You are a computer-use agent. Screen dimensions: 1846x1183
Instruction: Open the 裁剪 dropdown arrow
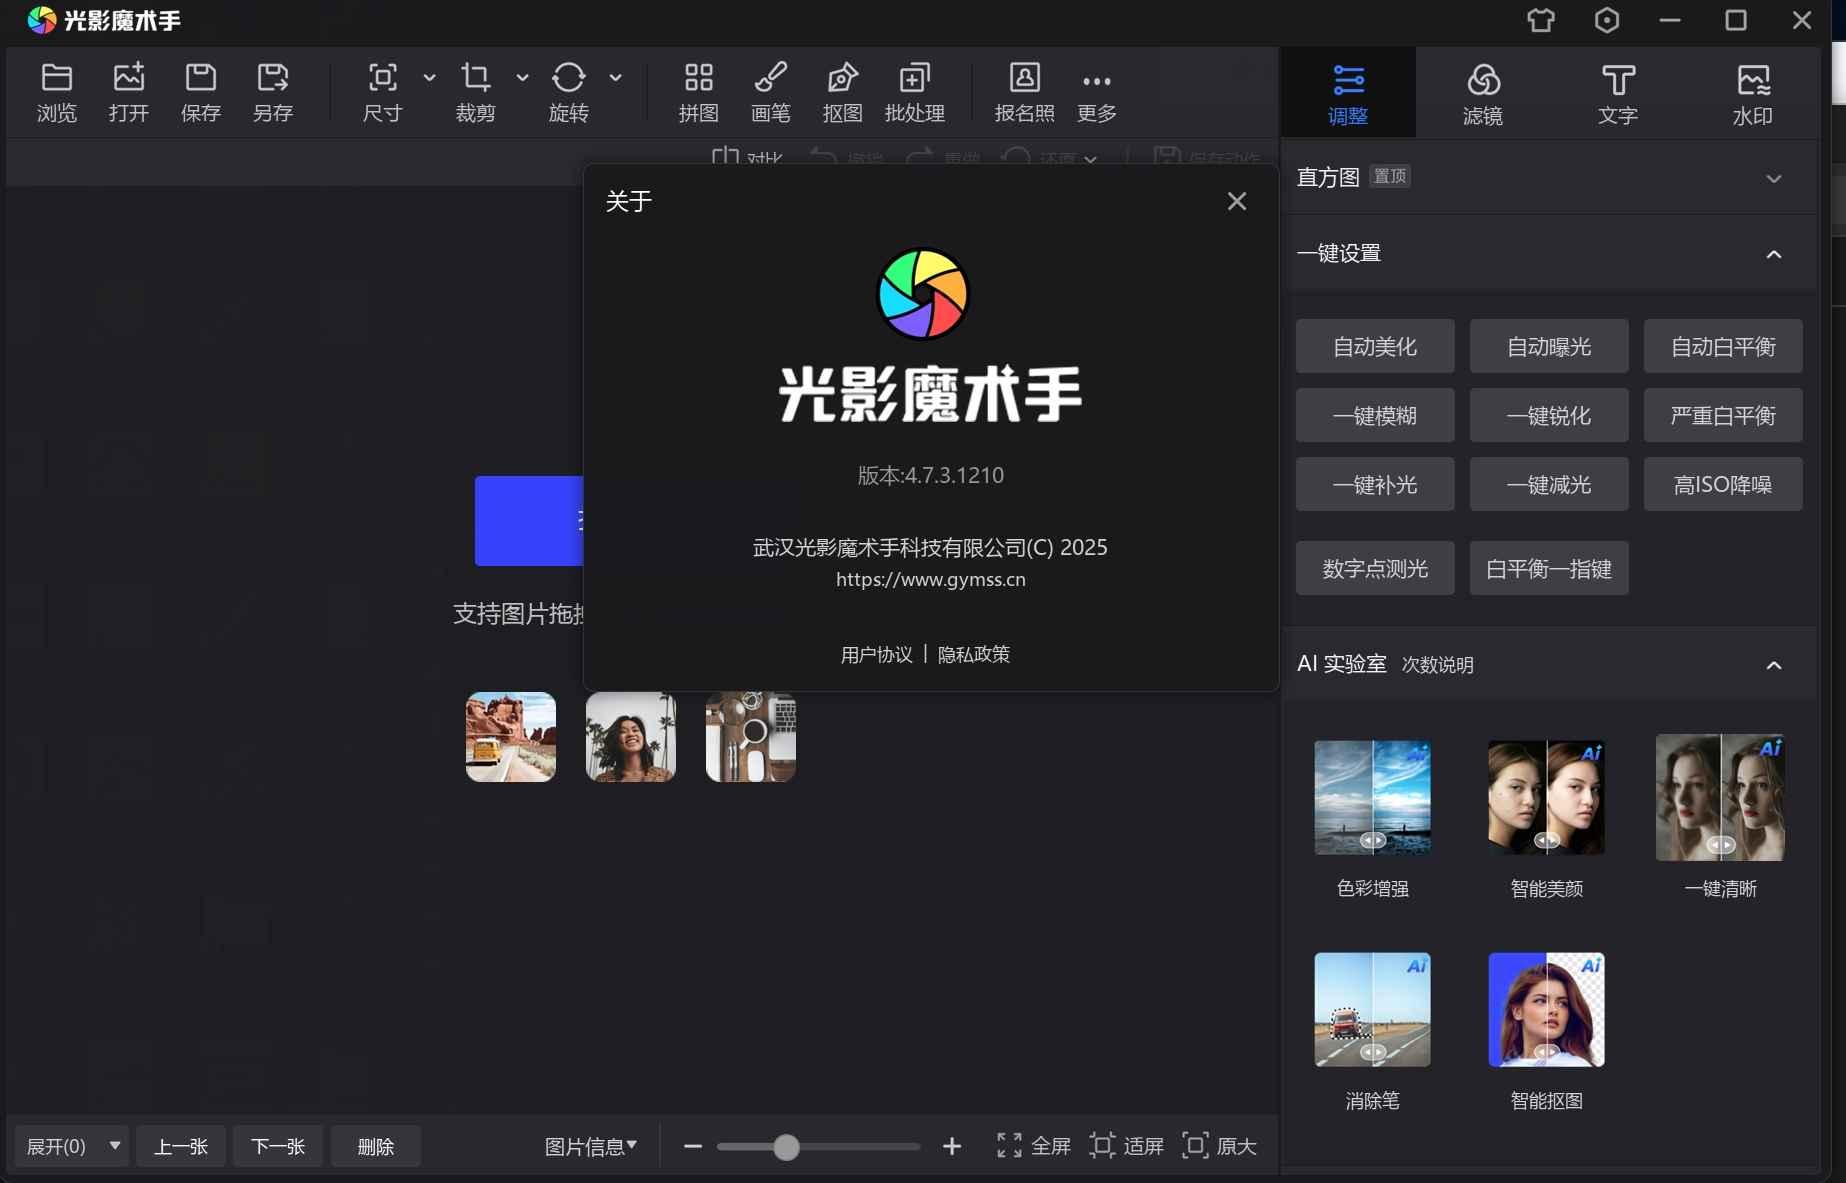pos(522,78)
